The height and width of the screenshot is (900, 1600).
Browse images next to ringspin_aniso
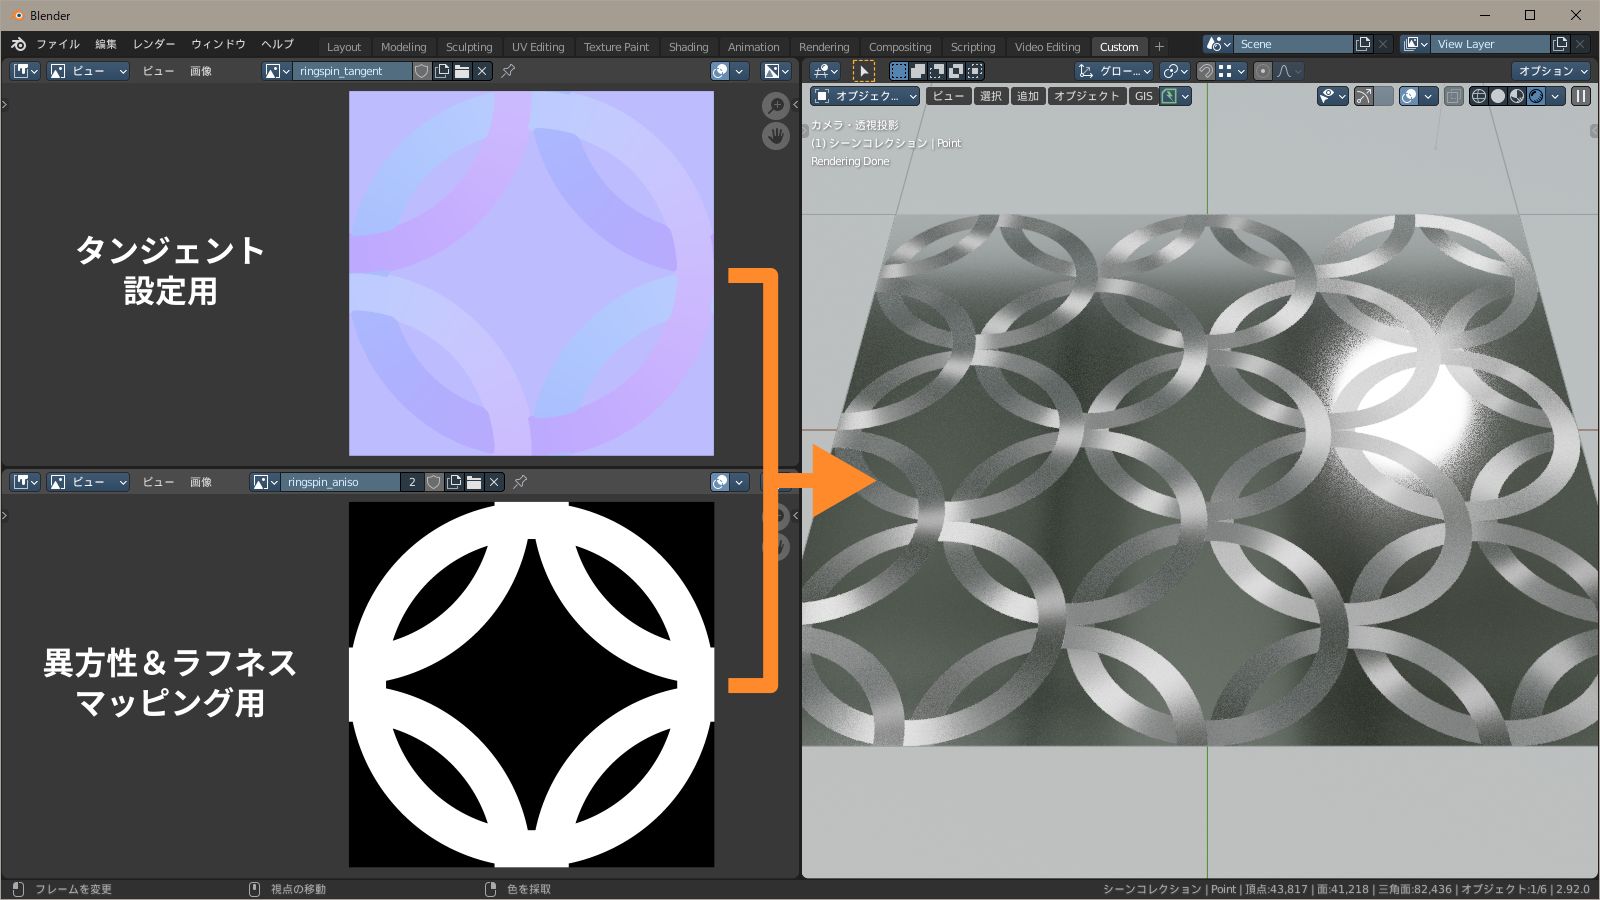(265, 482)
